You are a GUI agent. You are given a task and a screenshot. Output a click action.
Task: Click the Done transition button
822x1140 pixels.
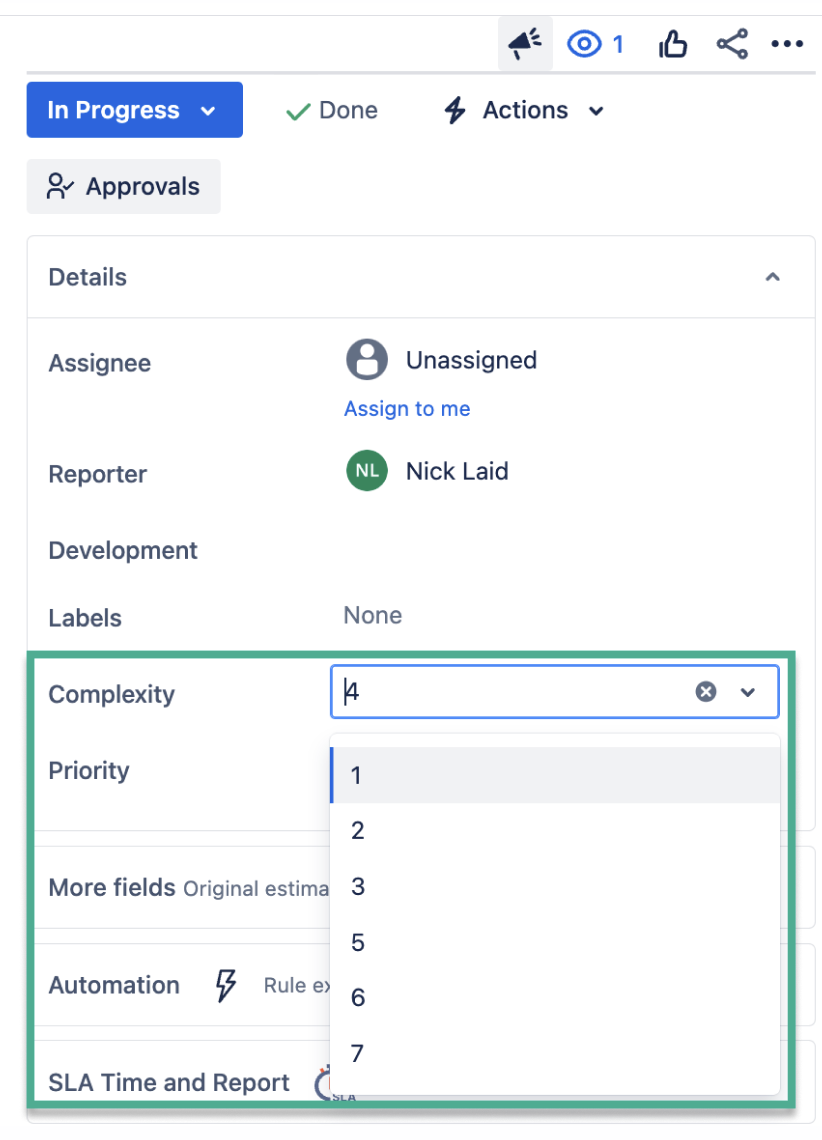tap(332, 111)
